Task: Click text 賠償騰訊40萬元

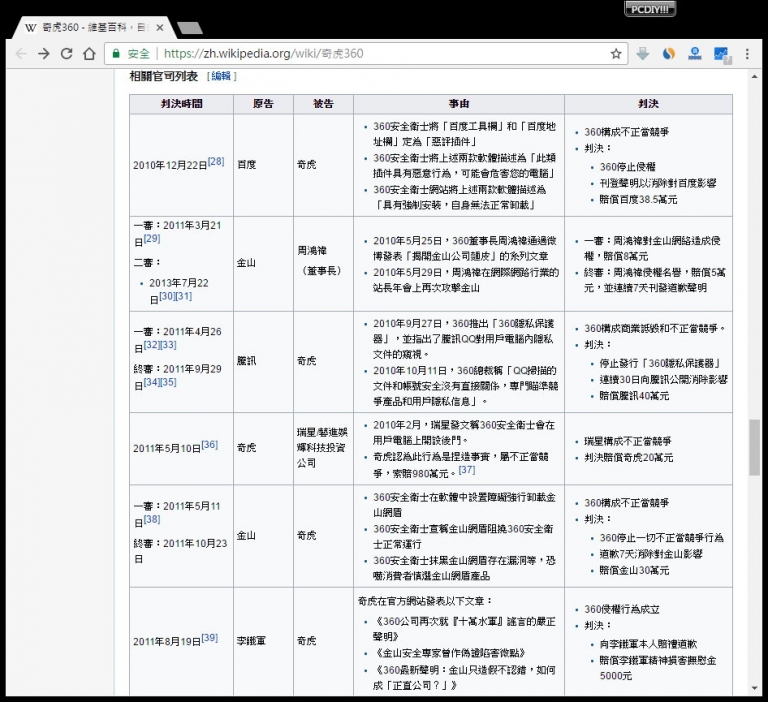Action: click(634, 395)
